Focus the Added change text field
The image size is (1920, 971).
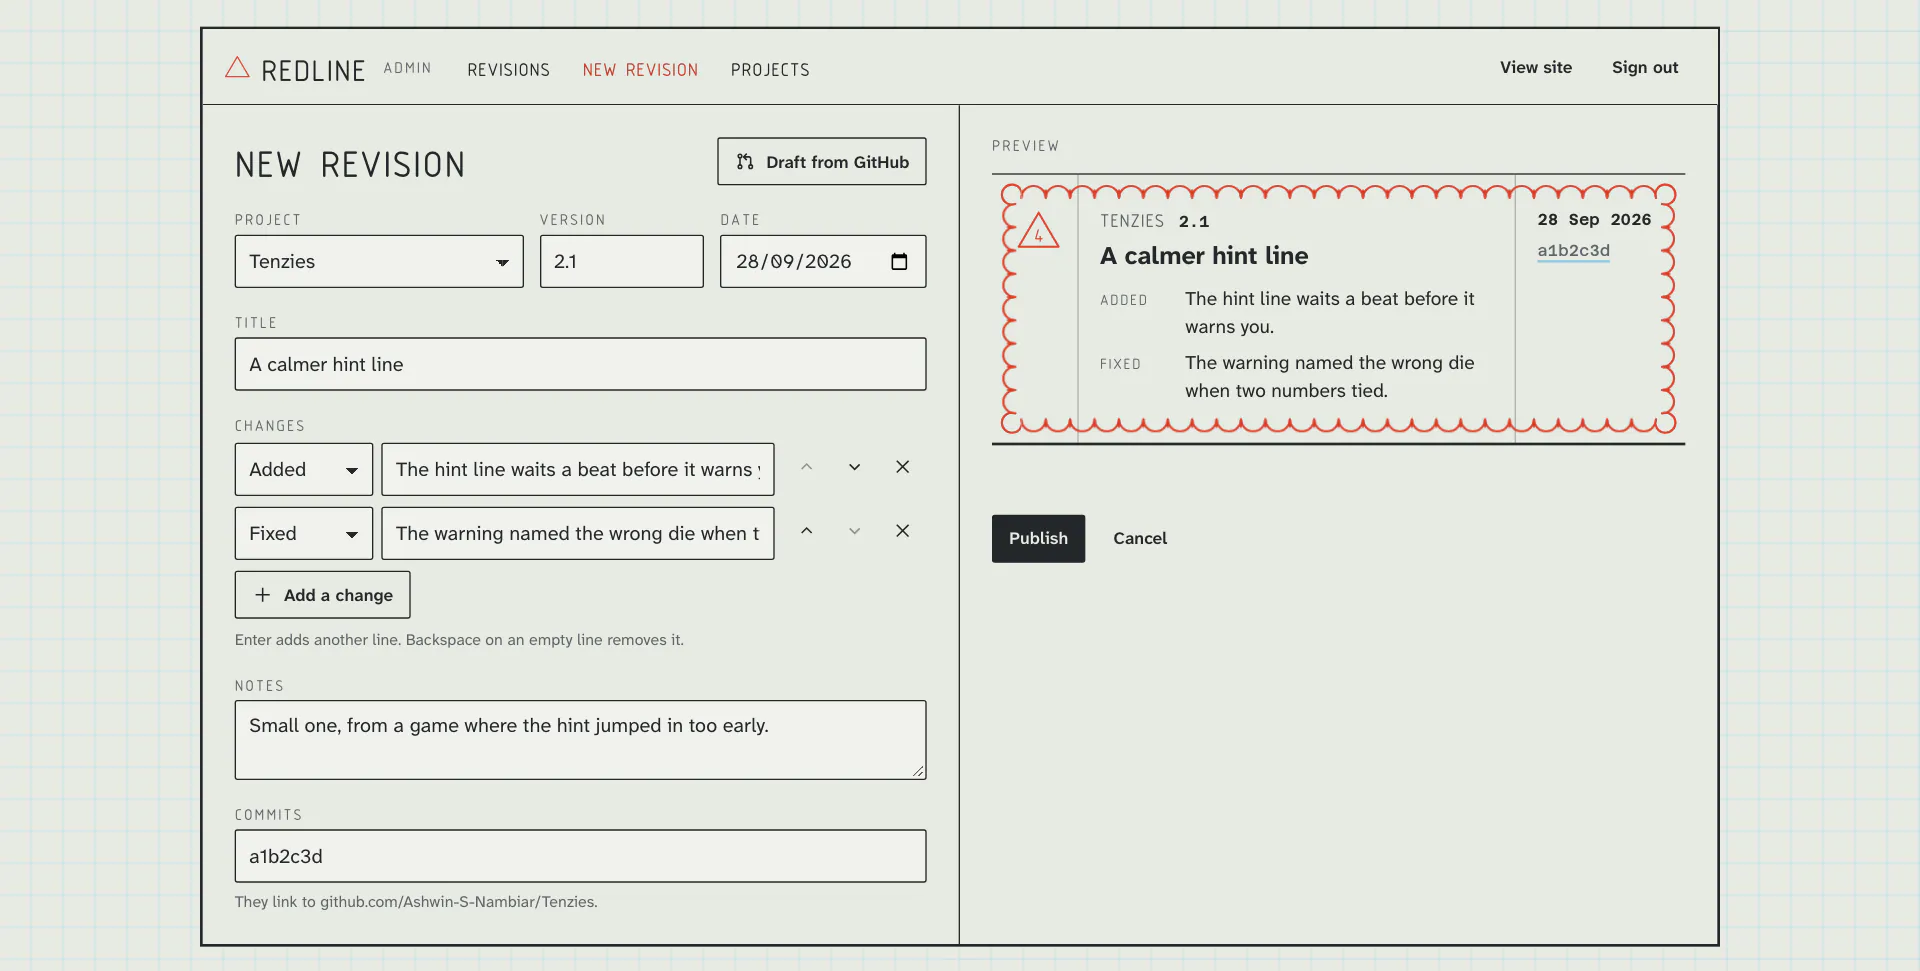(x=578, y=469)
